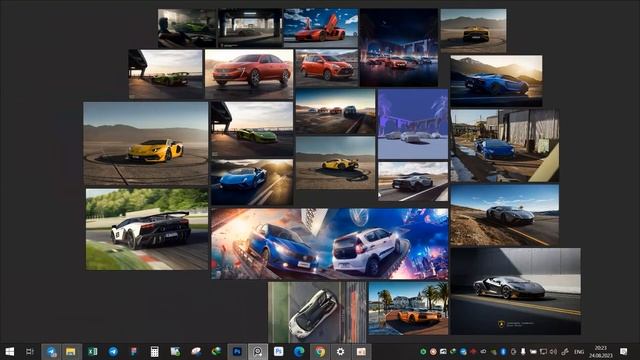Screen dimensions: 640x360
Task: Select image of man sitting near green car
Action: [187, 28]
